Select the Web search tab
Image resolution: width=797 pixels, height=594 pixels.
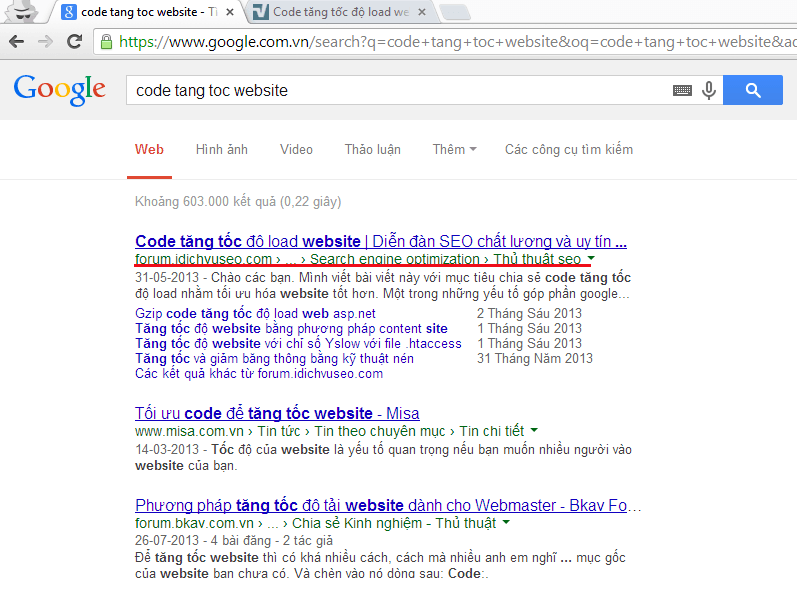click(x=149, y=149)
